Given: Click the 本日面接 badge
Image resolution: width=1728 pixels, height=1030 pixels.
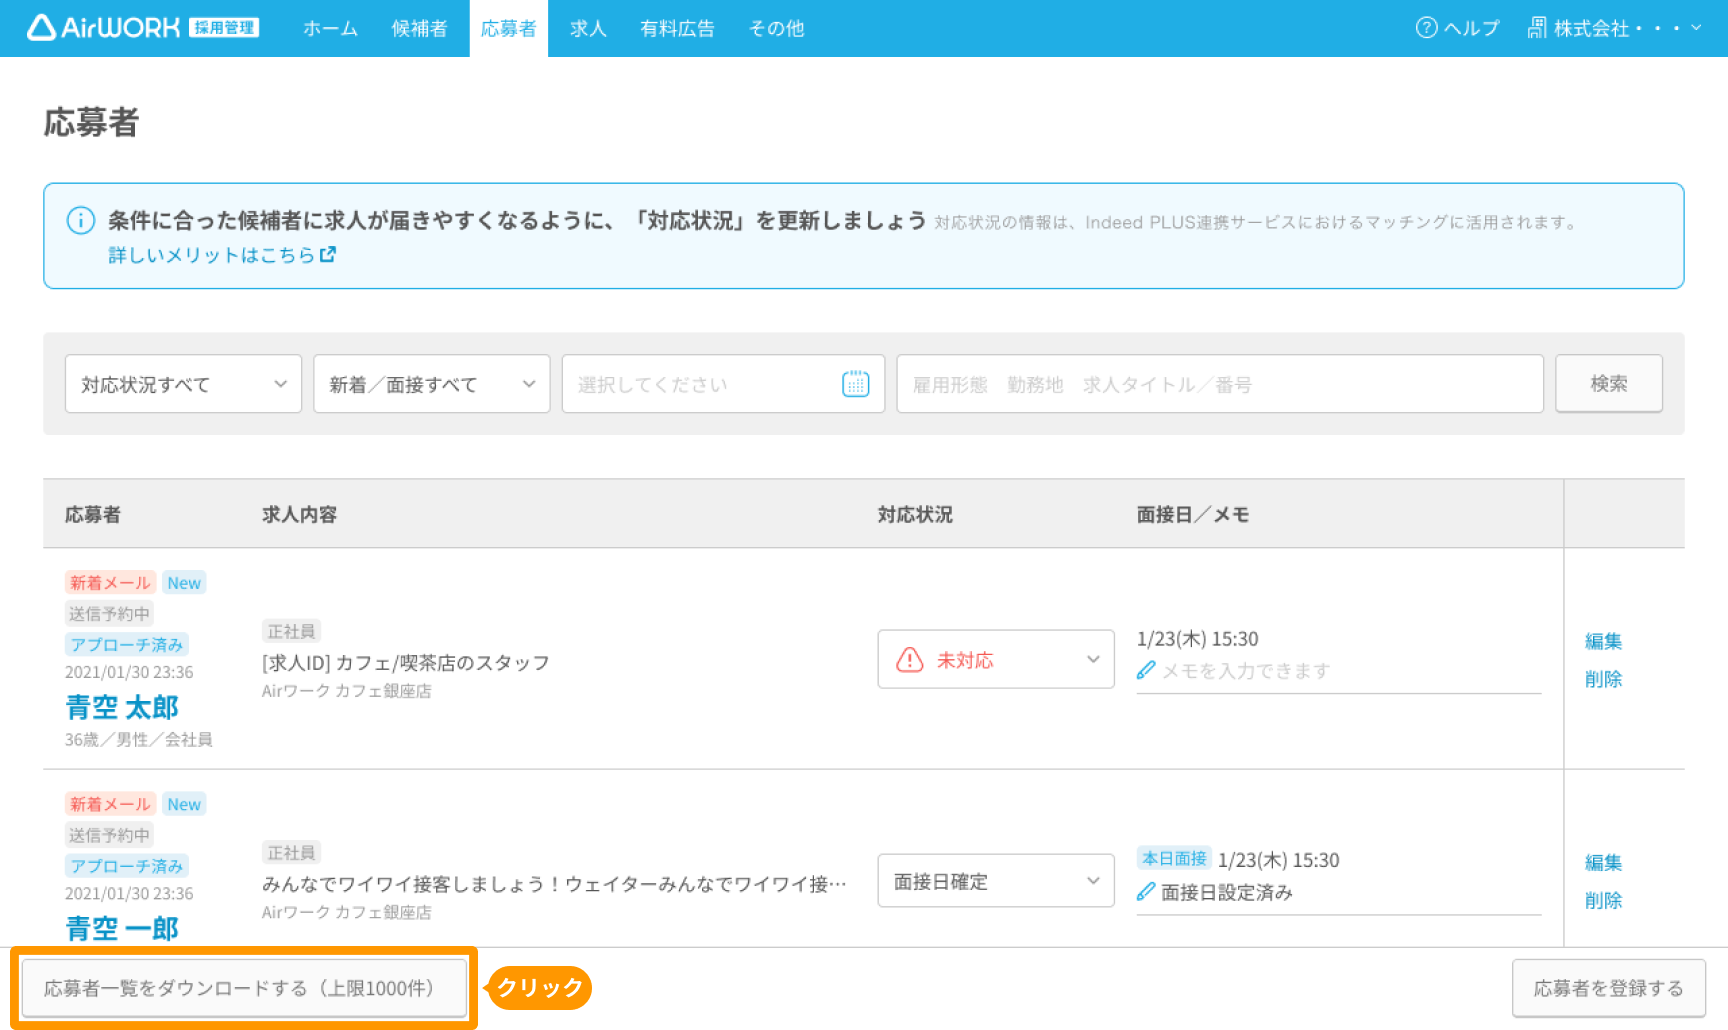Looking at the screenshot, I should click(x=1175, y=858).
